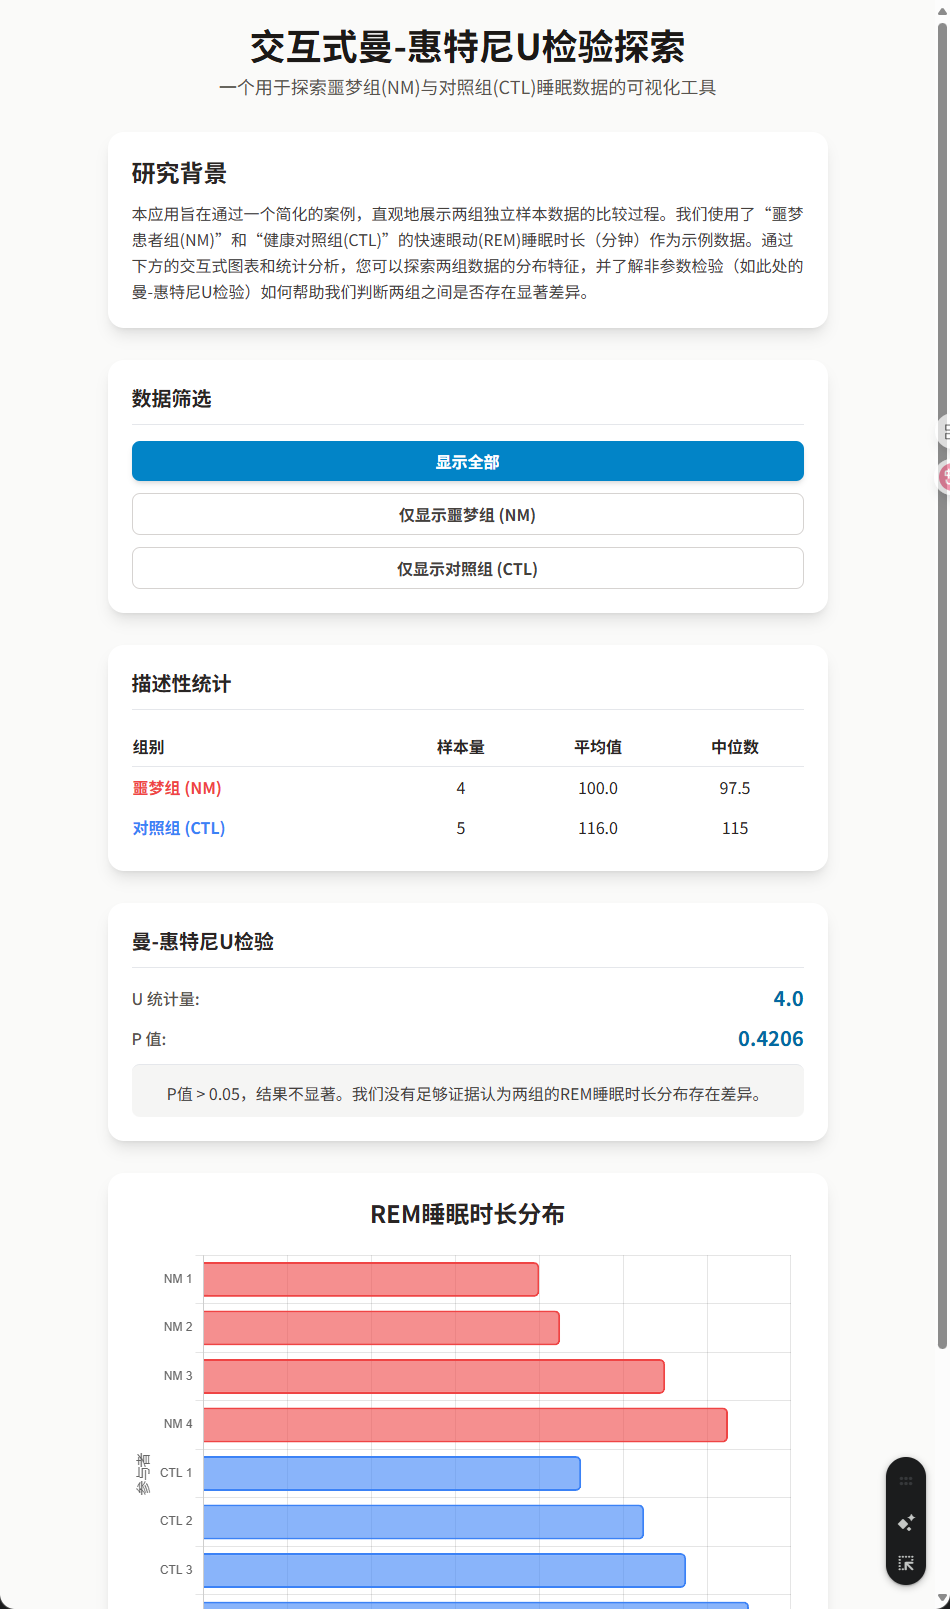Viewport: 950px width, 1609px height.
Task: Click the NM median value 97.5
Action: [735, 788]
